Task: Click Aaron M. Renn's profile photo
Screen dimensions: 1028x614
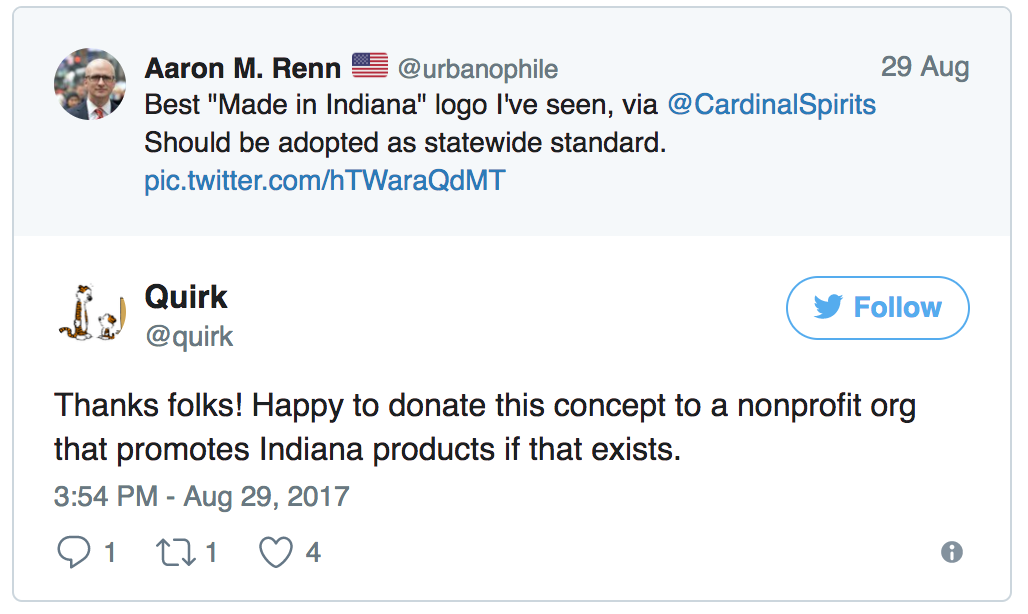Action: (x=90, y=85)
